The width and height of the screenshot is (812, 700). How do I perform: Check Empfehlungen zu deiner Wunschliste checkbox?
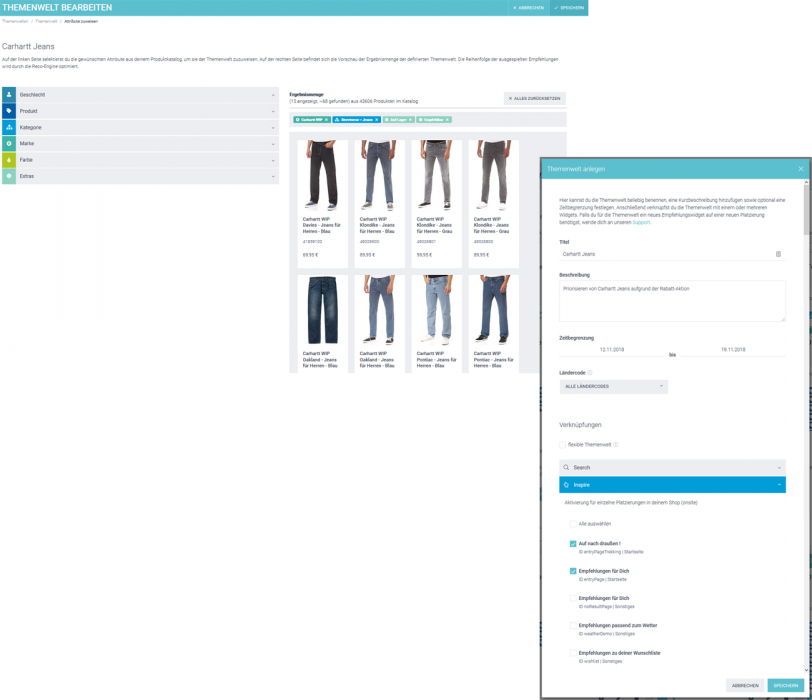(x=573, y=653)
